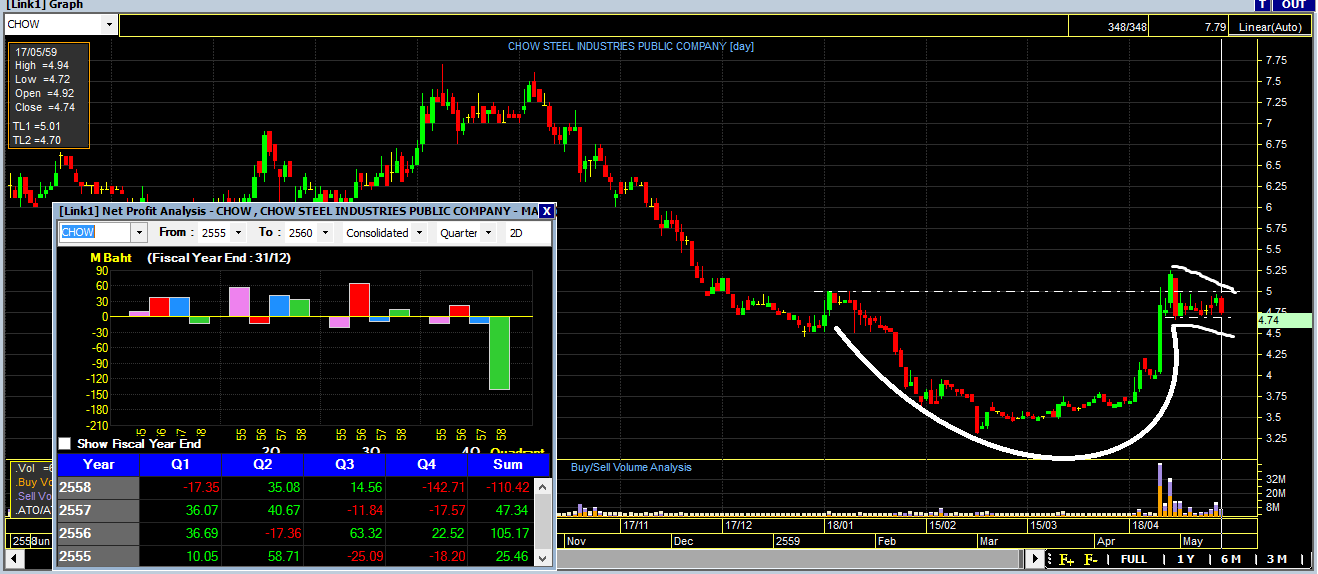Screen dimensions: 1318x574
Task: Click the chart scroll right arrow
Action: click(x=1037, y=559)
